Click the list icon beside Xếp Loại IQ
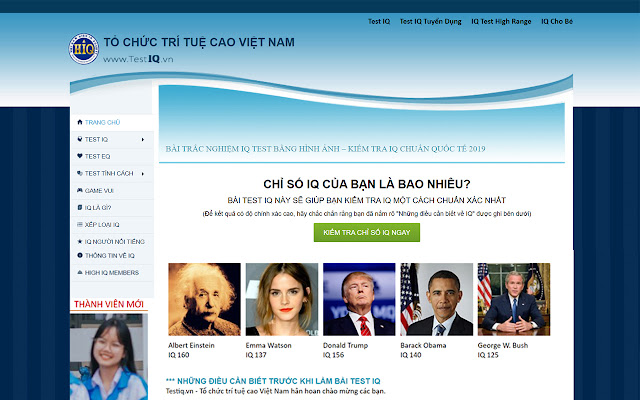This screenshot has height=400, width=640. tap(80, 224)
